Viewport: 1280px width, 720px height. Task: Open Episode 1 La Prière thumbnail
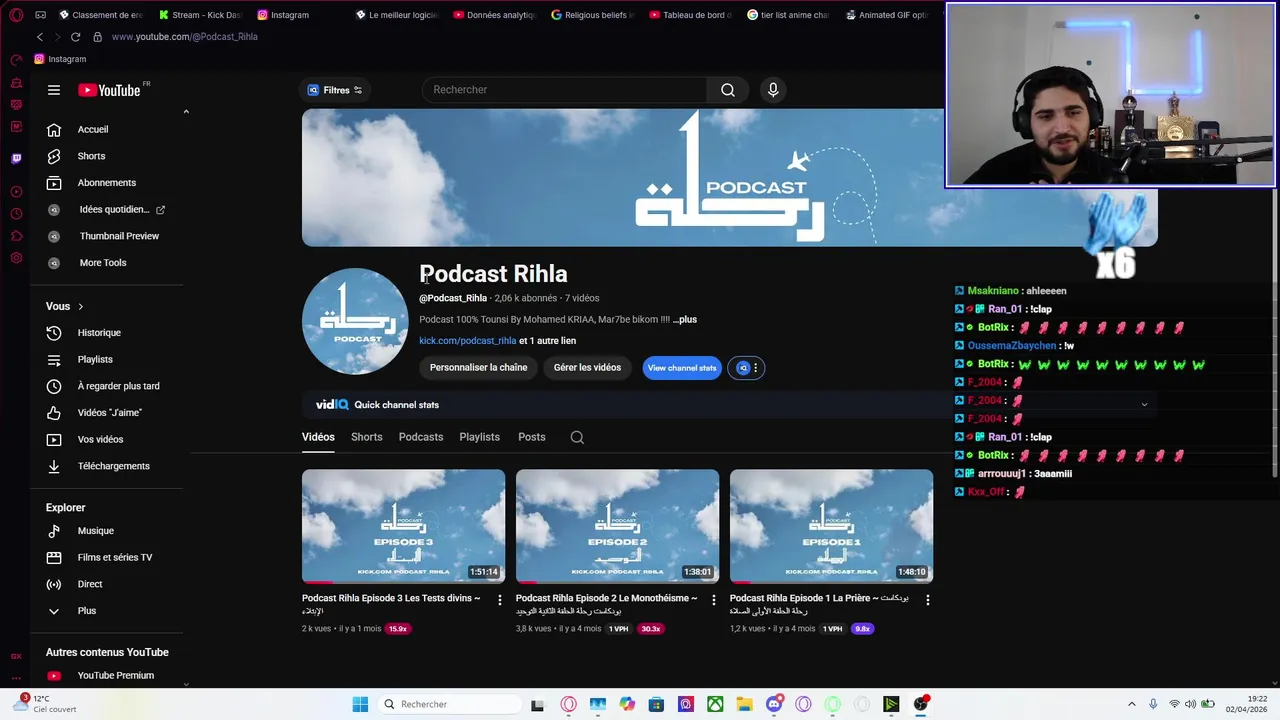point(831,526)
